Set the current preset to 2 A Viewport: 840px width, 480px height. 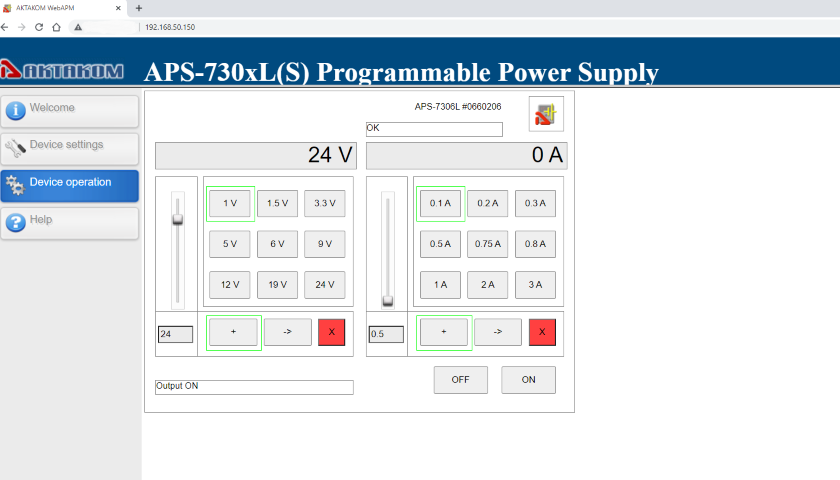pos(488,285)
